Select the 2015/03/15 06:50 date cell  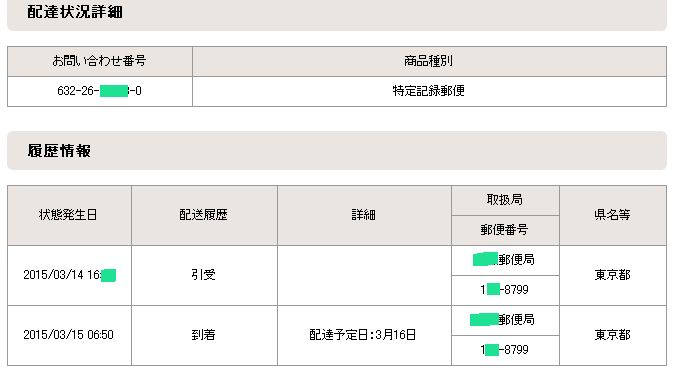(x=69, y=336)
